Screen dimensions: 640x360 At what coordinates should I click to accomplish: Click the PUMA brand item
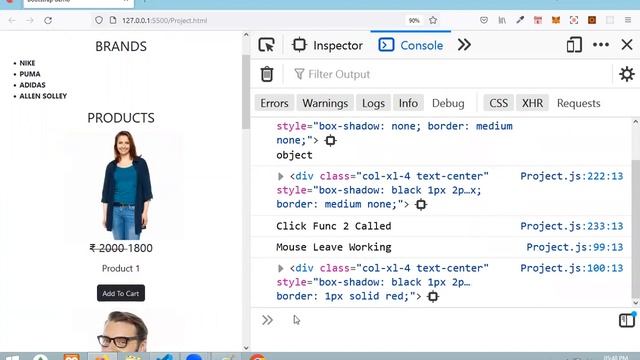(x=30, y=74)
